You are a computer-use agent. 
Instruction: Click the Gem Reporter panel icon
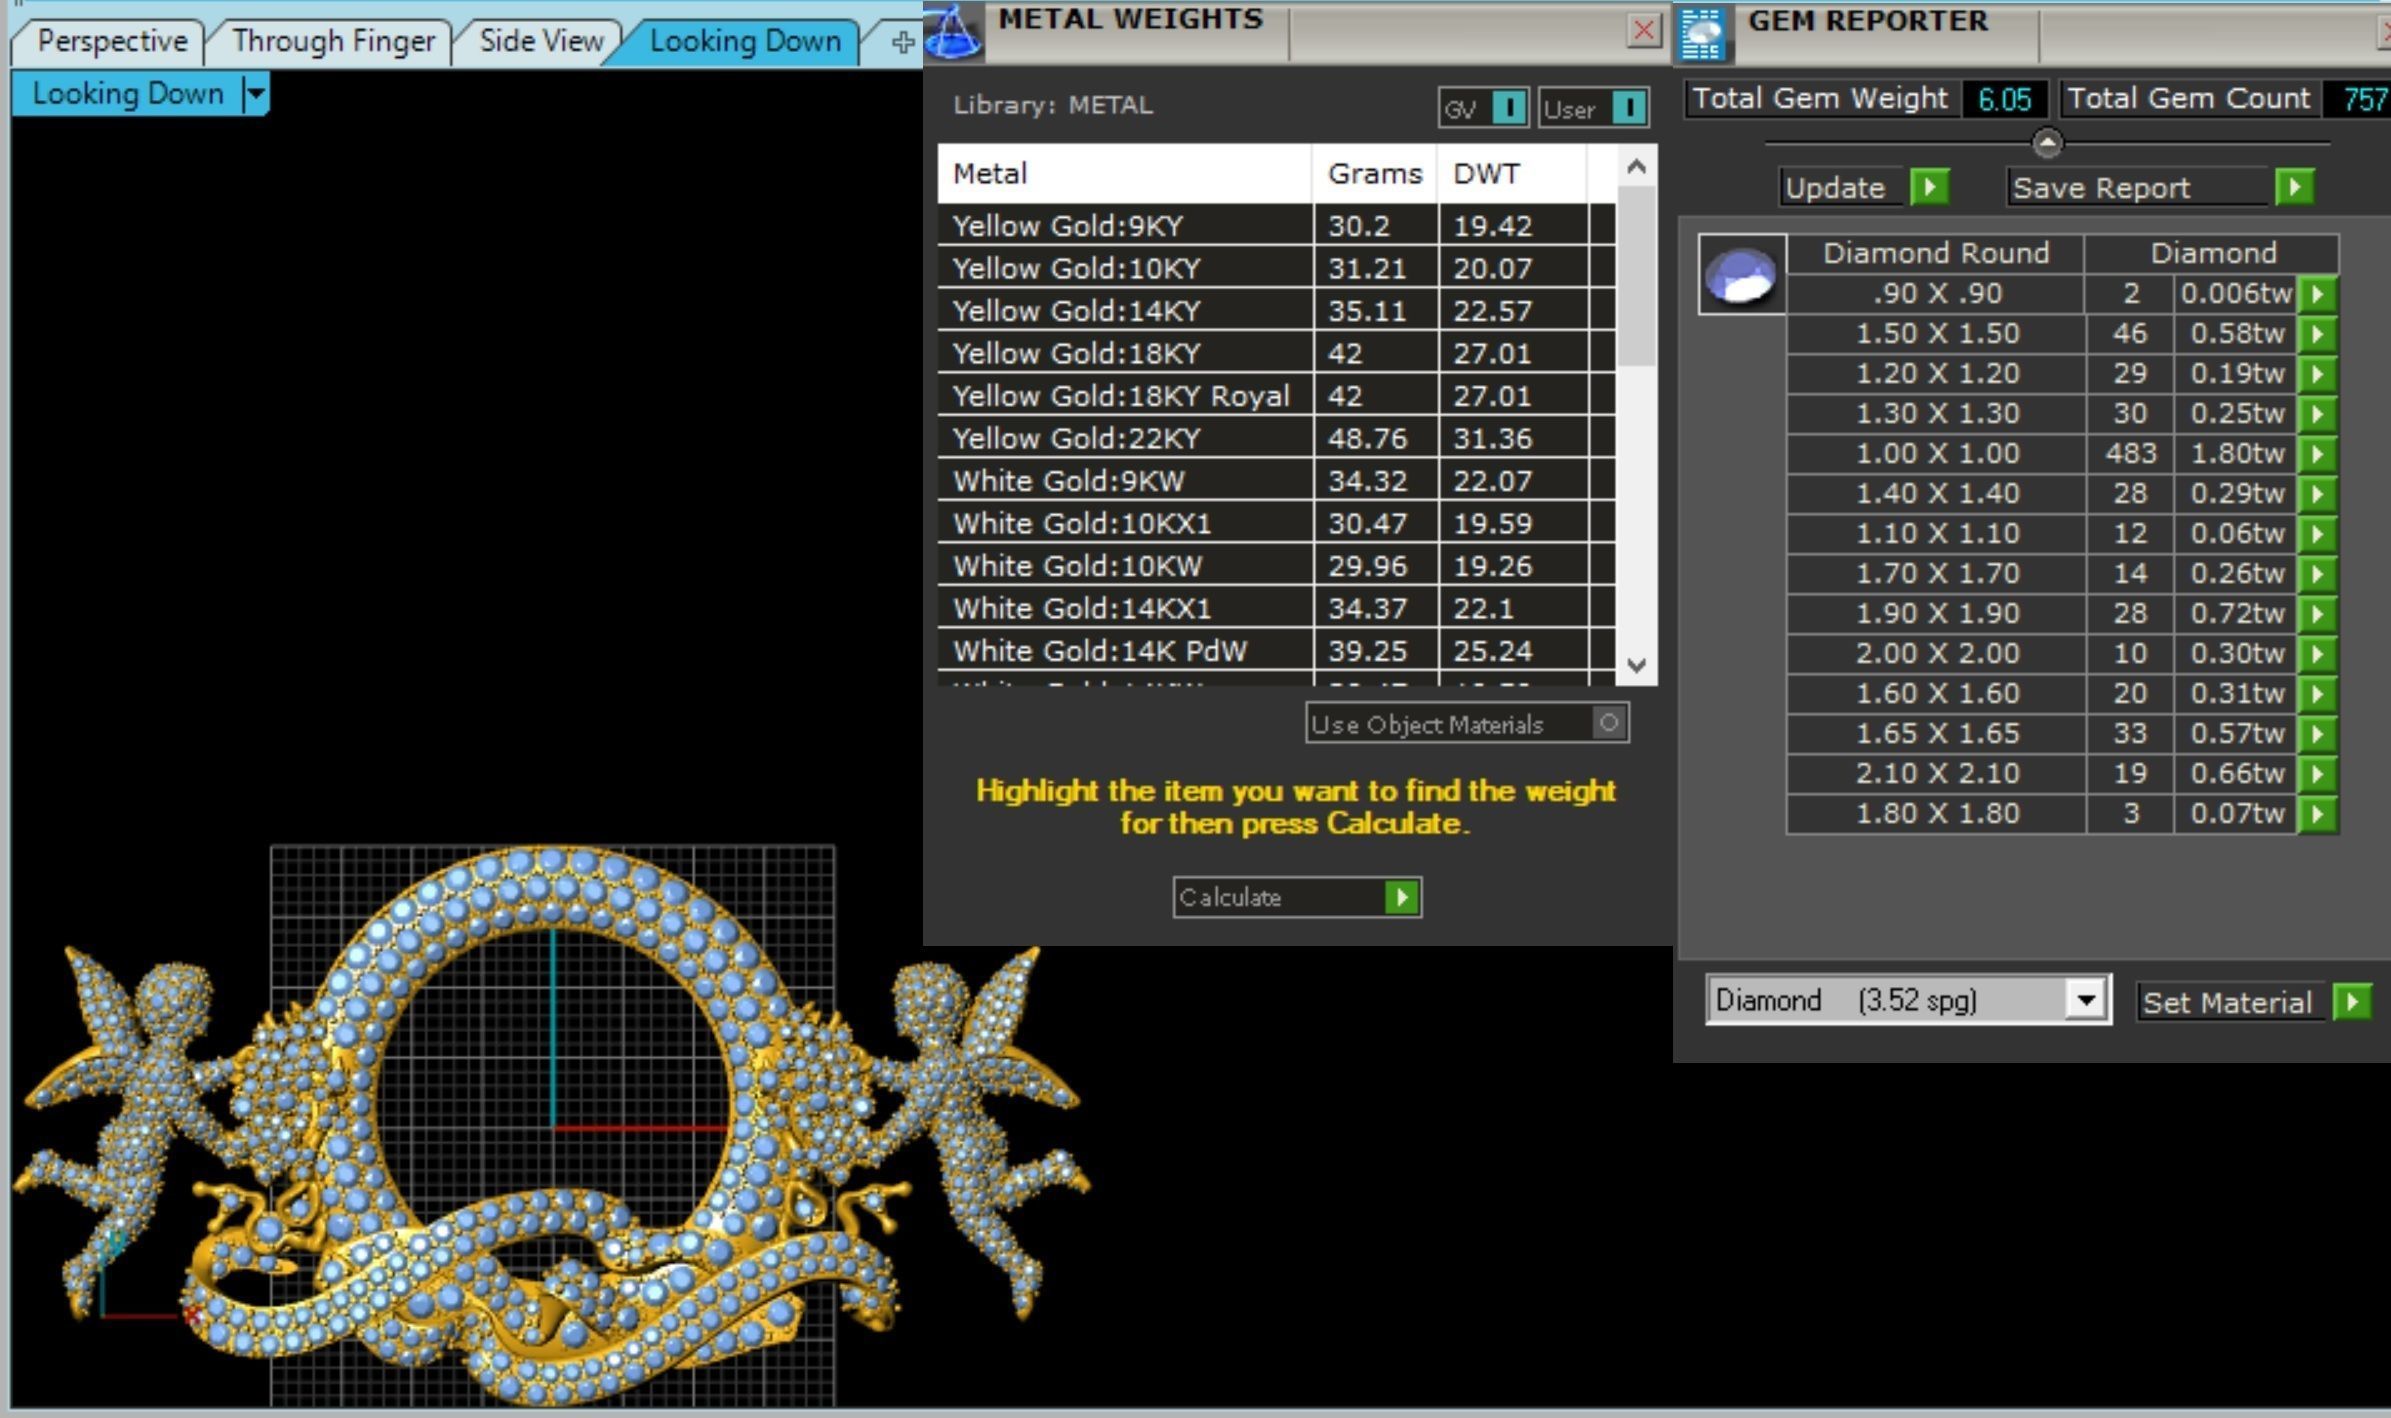coord(1703,33)
